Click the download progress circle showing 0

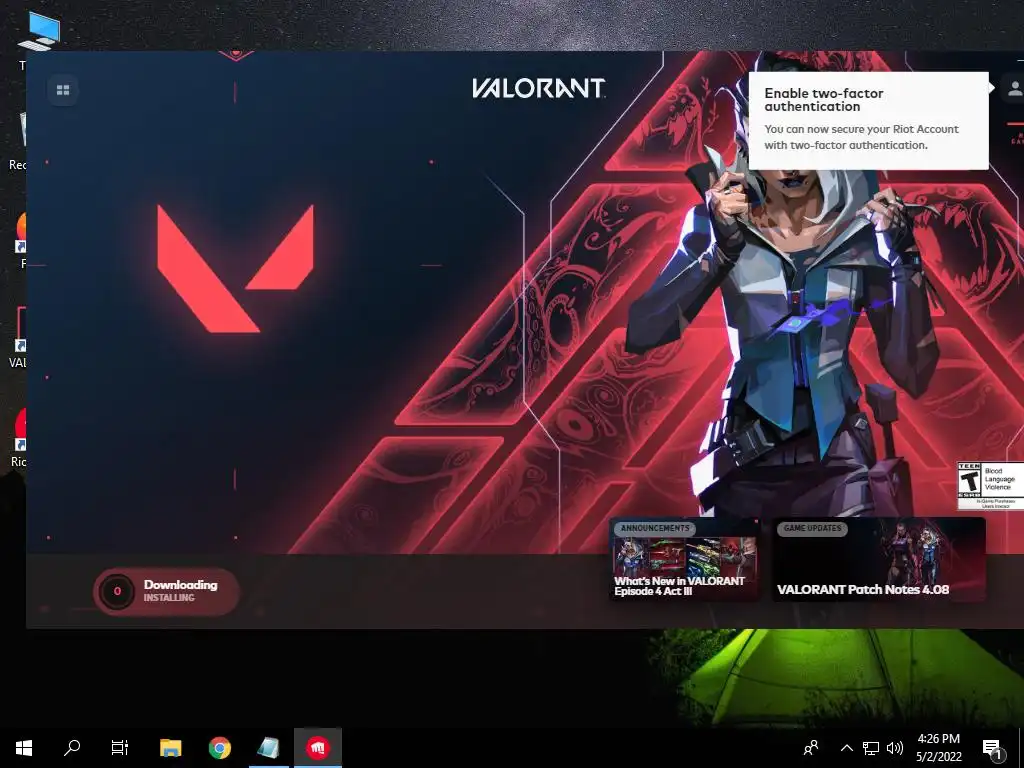tap(118, 591)
